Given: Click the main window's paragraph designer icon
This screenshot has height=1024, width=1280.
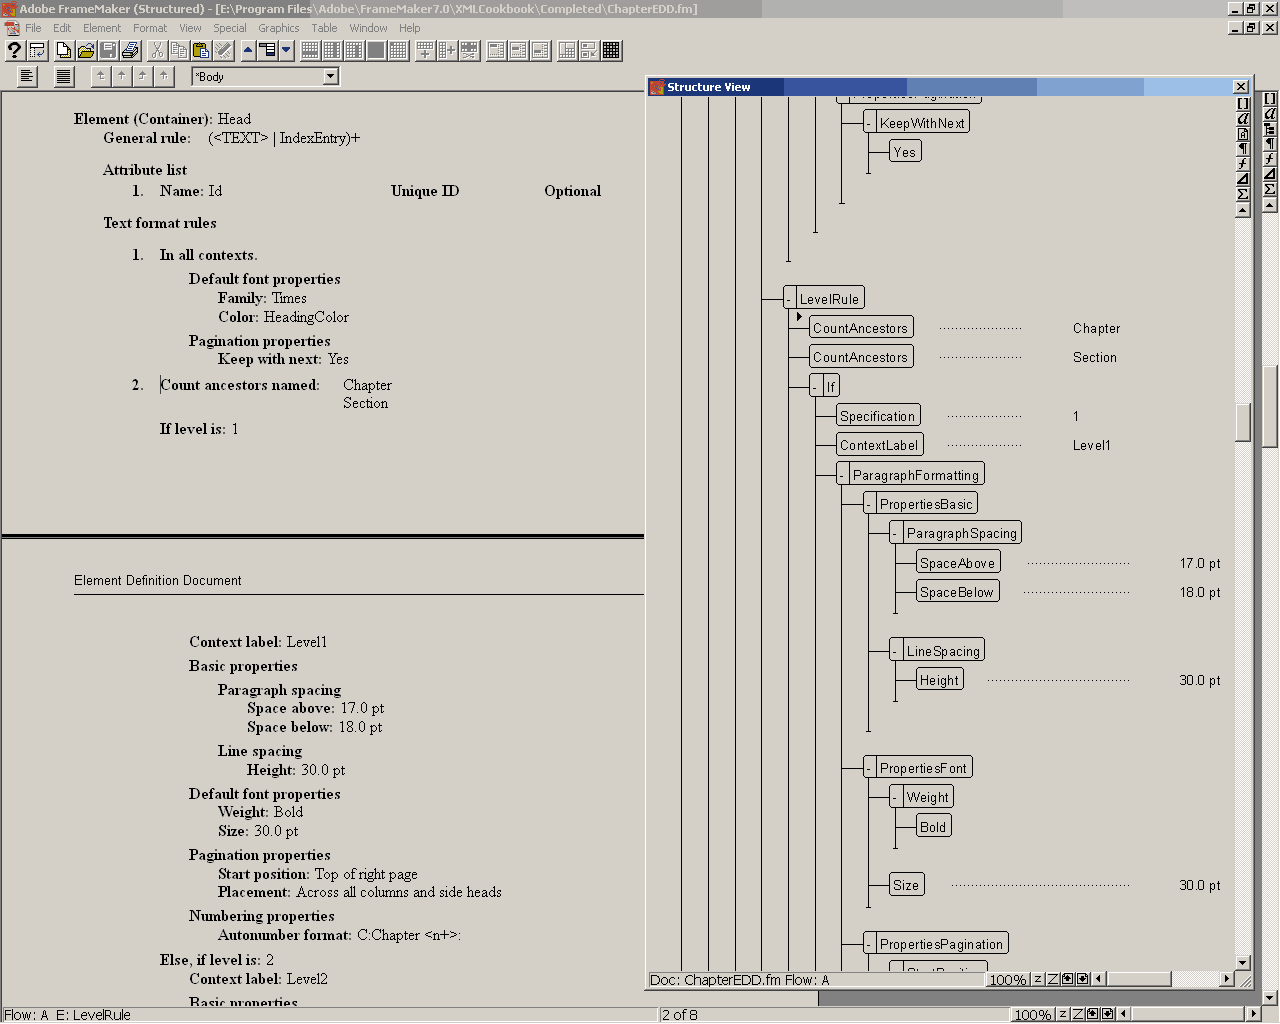Looking at the screenshot, I should click(1270, 144).
